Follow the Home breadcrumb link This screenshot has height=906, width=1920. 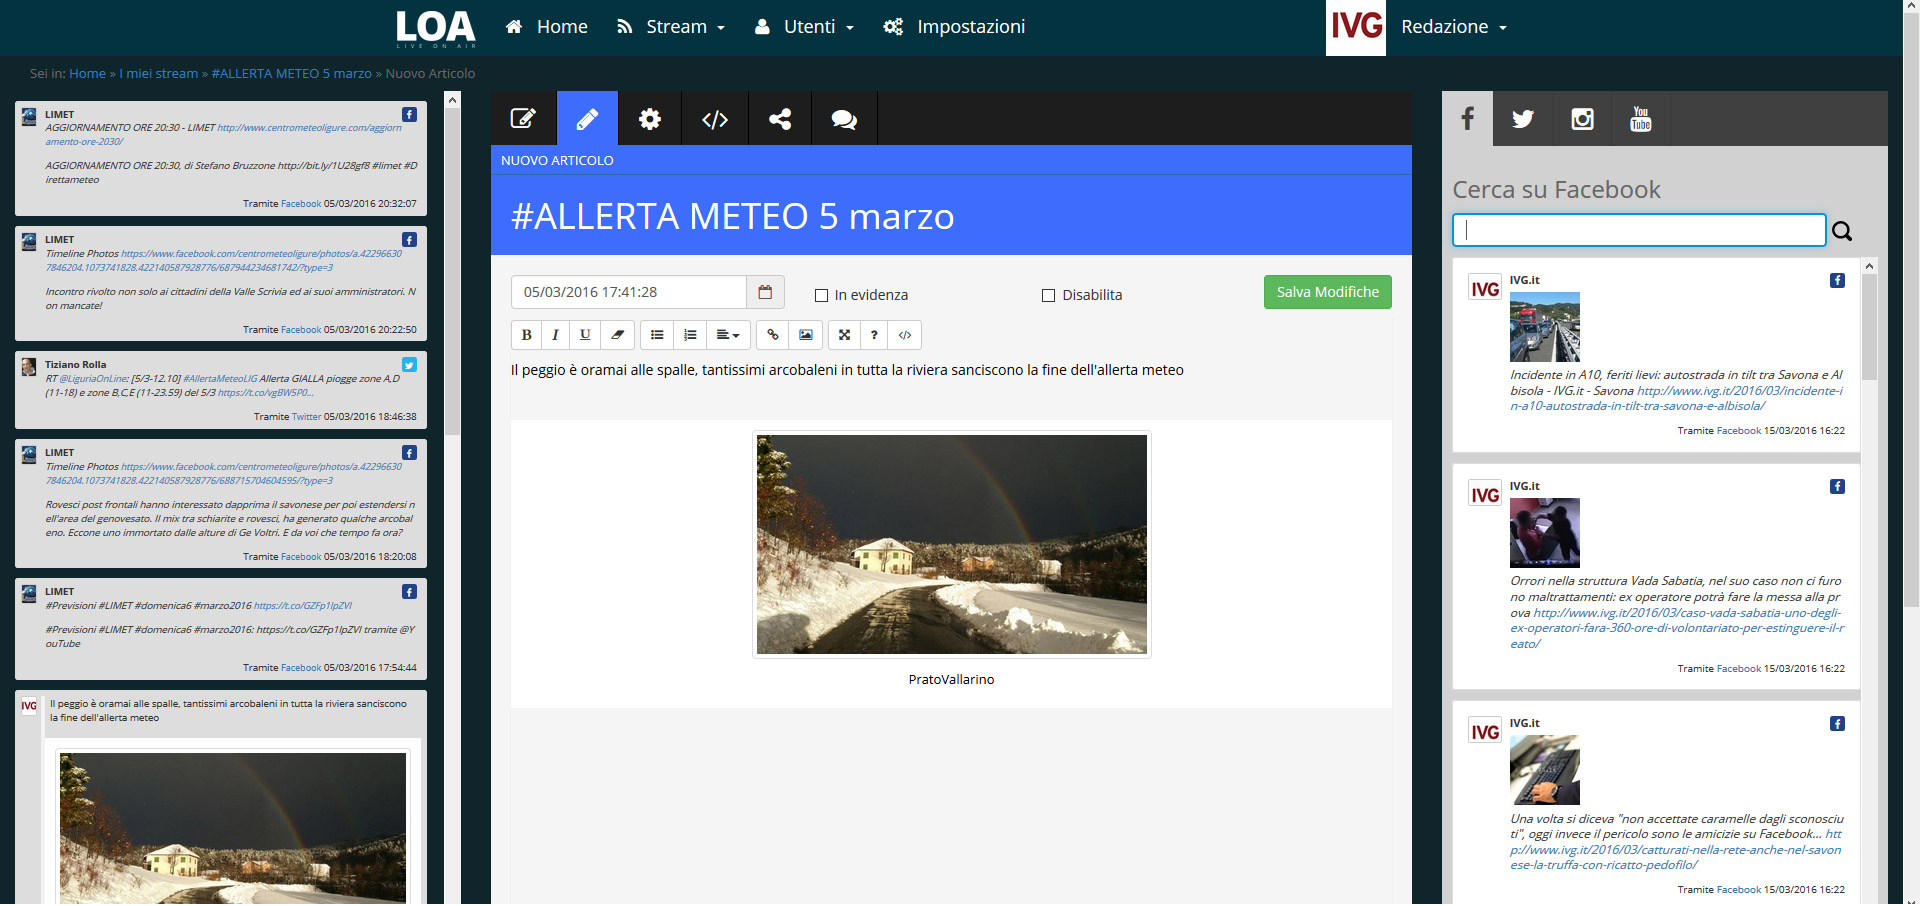click(x=87, y=74)
